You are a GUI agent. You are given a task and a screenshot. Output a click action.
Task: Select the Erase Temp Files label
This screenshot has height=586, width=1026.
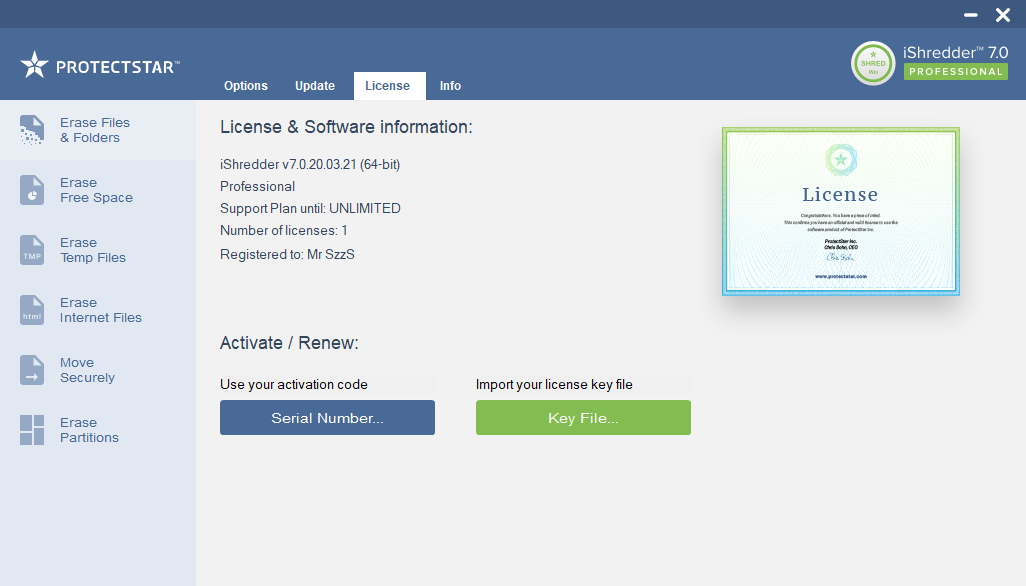[92, 250]
